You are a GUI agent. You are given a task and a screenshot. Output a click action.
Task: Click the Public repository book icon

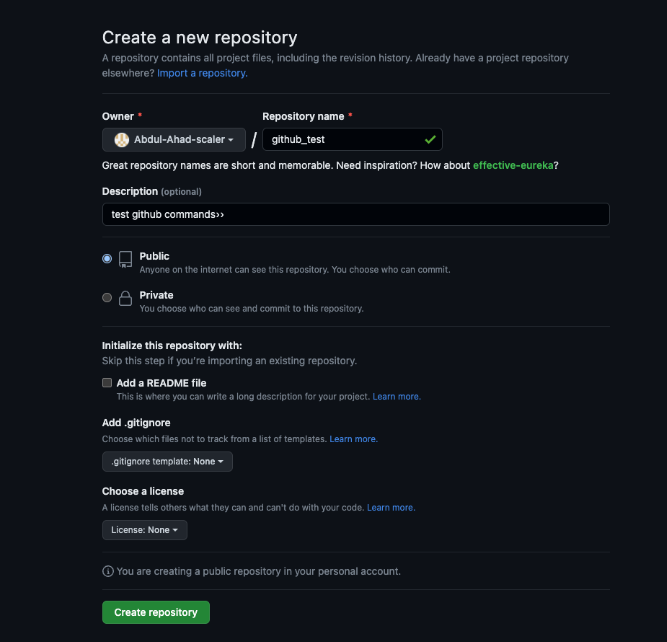click(126, 259)
